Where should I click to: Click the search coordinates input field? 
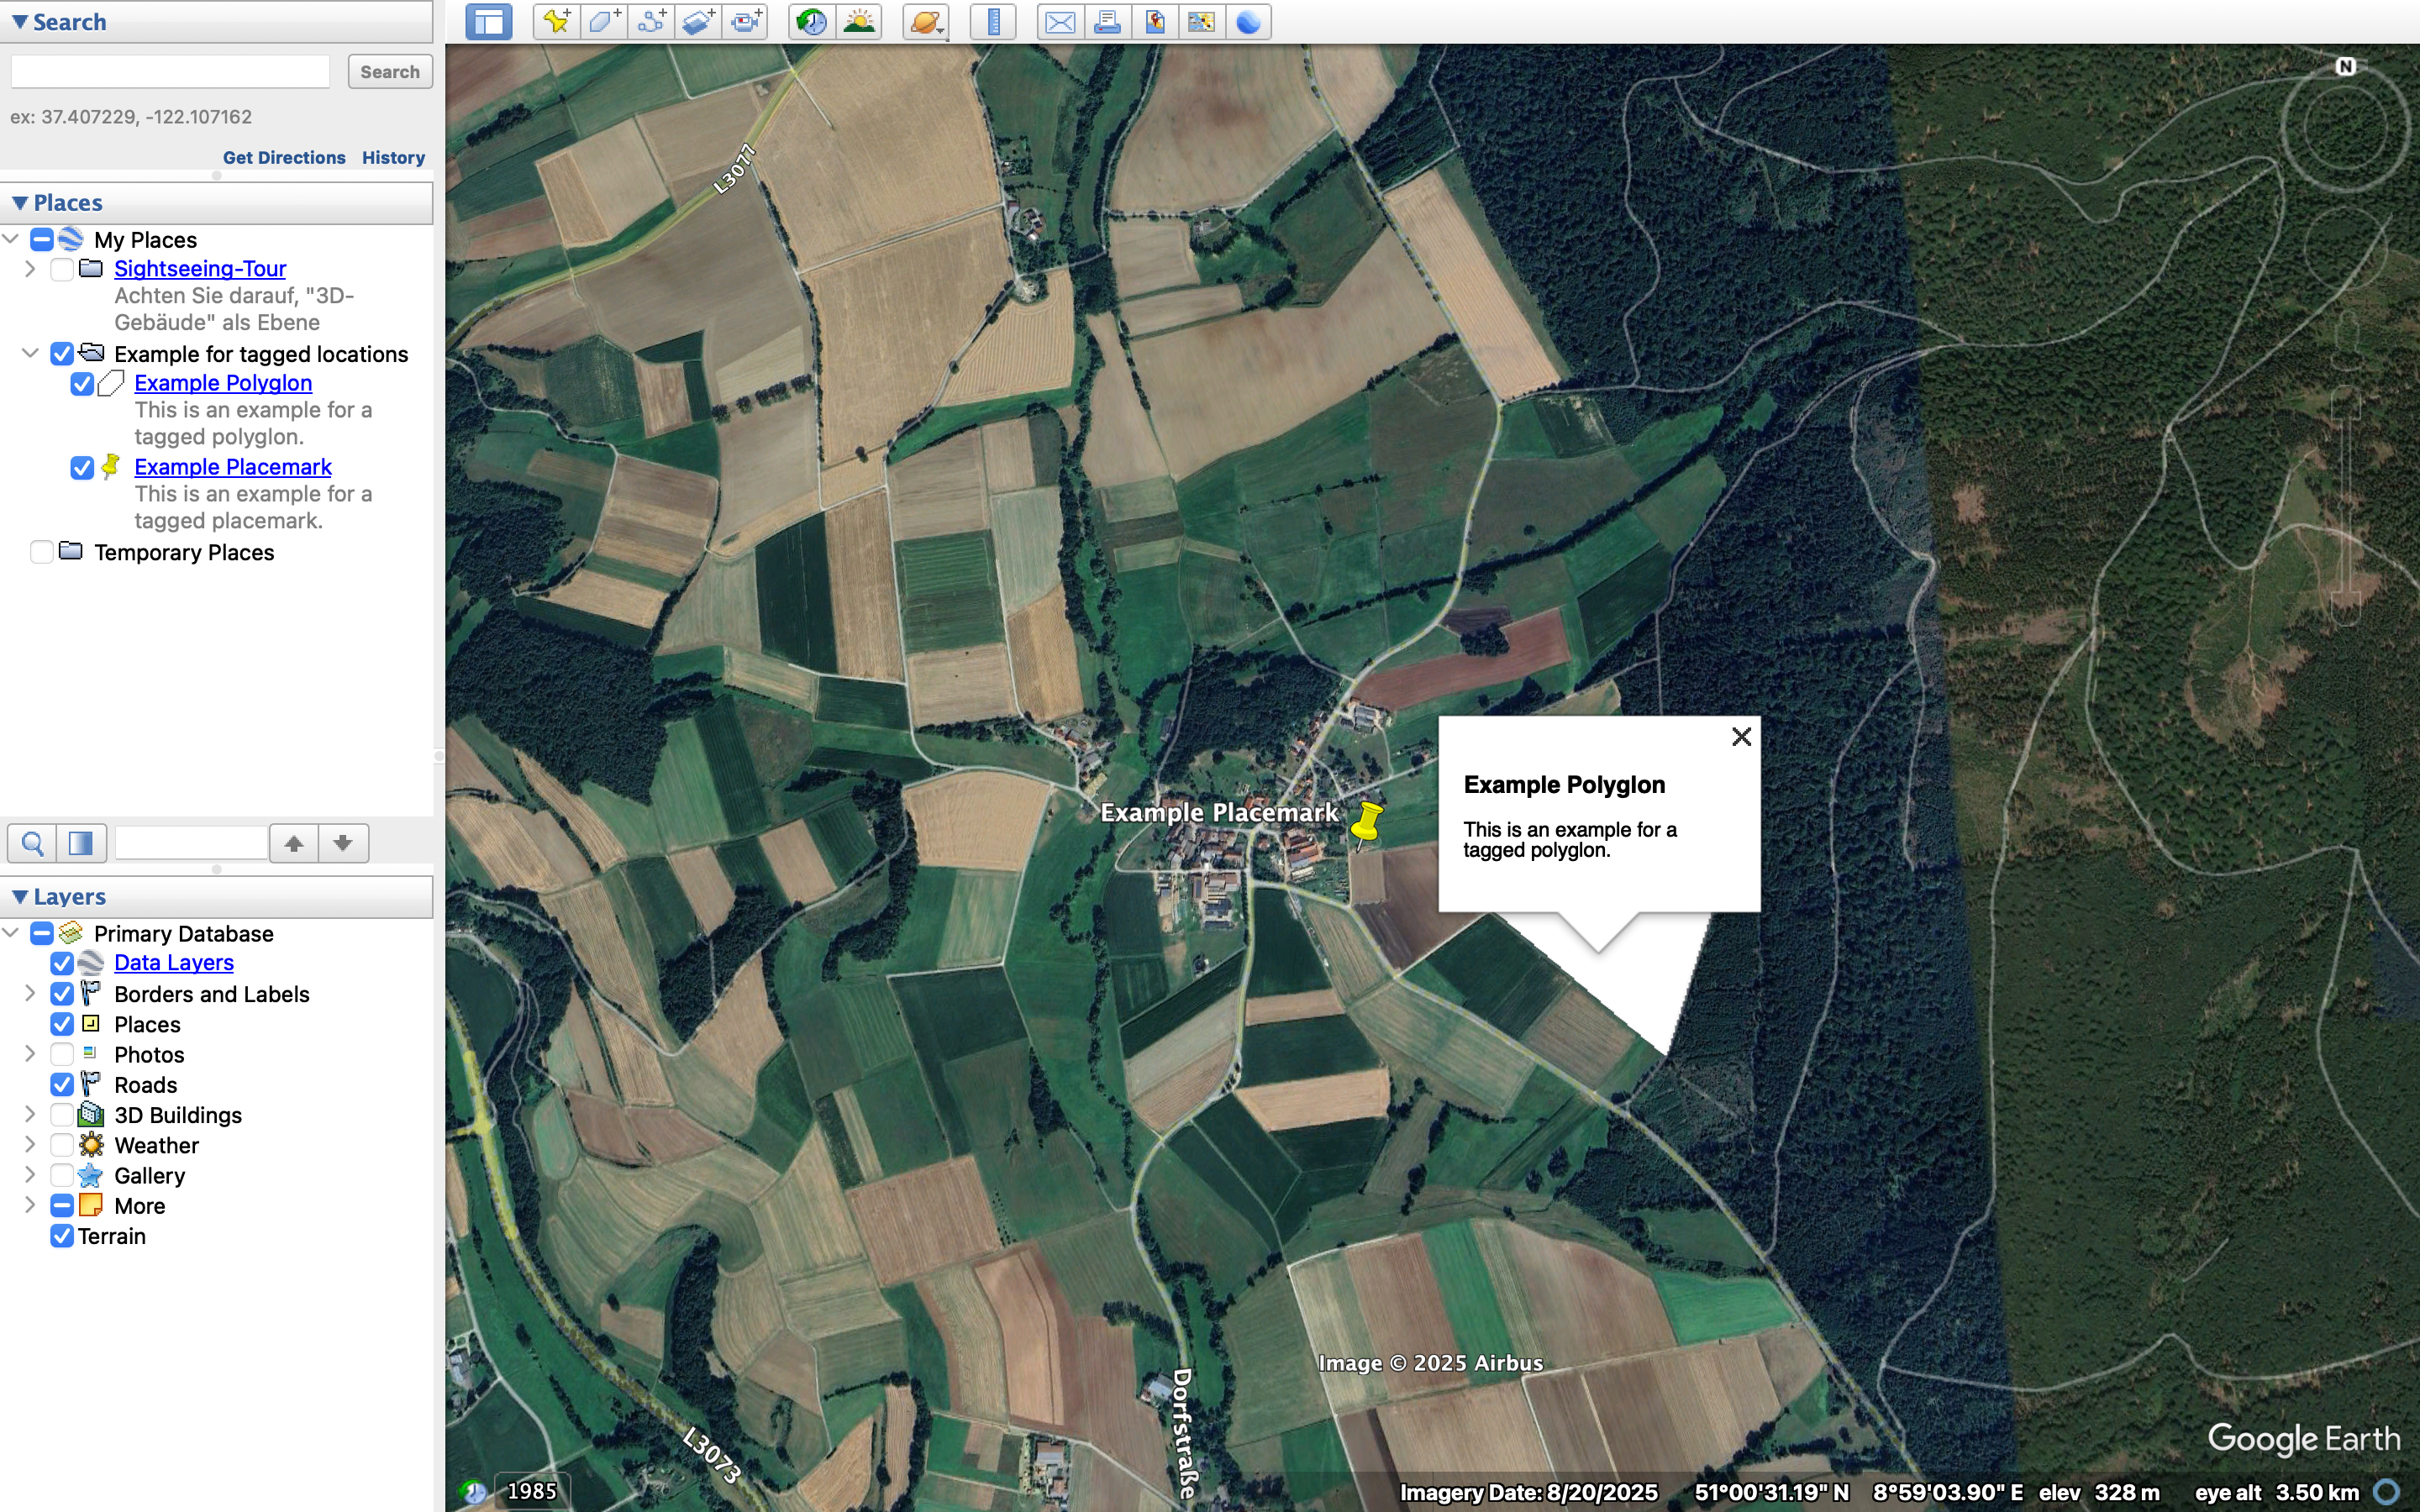click(x=170, y=72)
